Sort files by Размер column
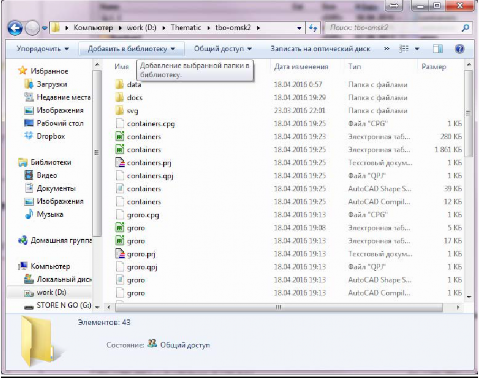 (x=433, y=67)
